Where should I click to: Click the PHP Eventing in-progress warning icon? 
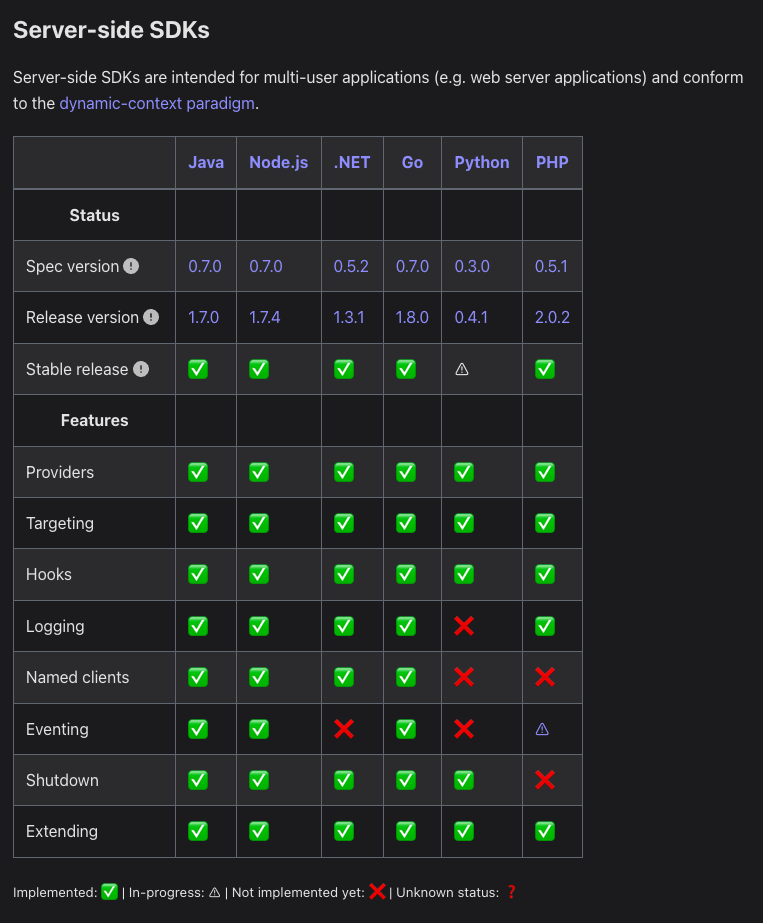[x=543, y=729]
